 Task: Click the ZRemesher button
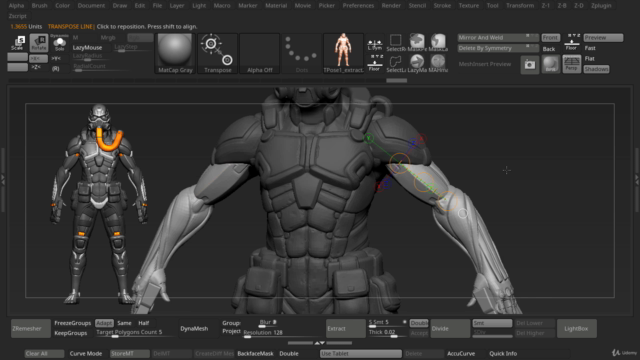pos(31,329)
